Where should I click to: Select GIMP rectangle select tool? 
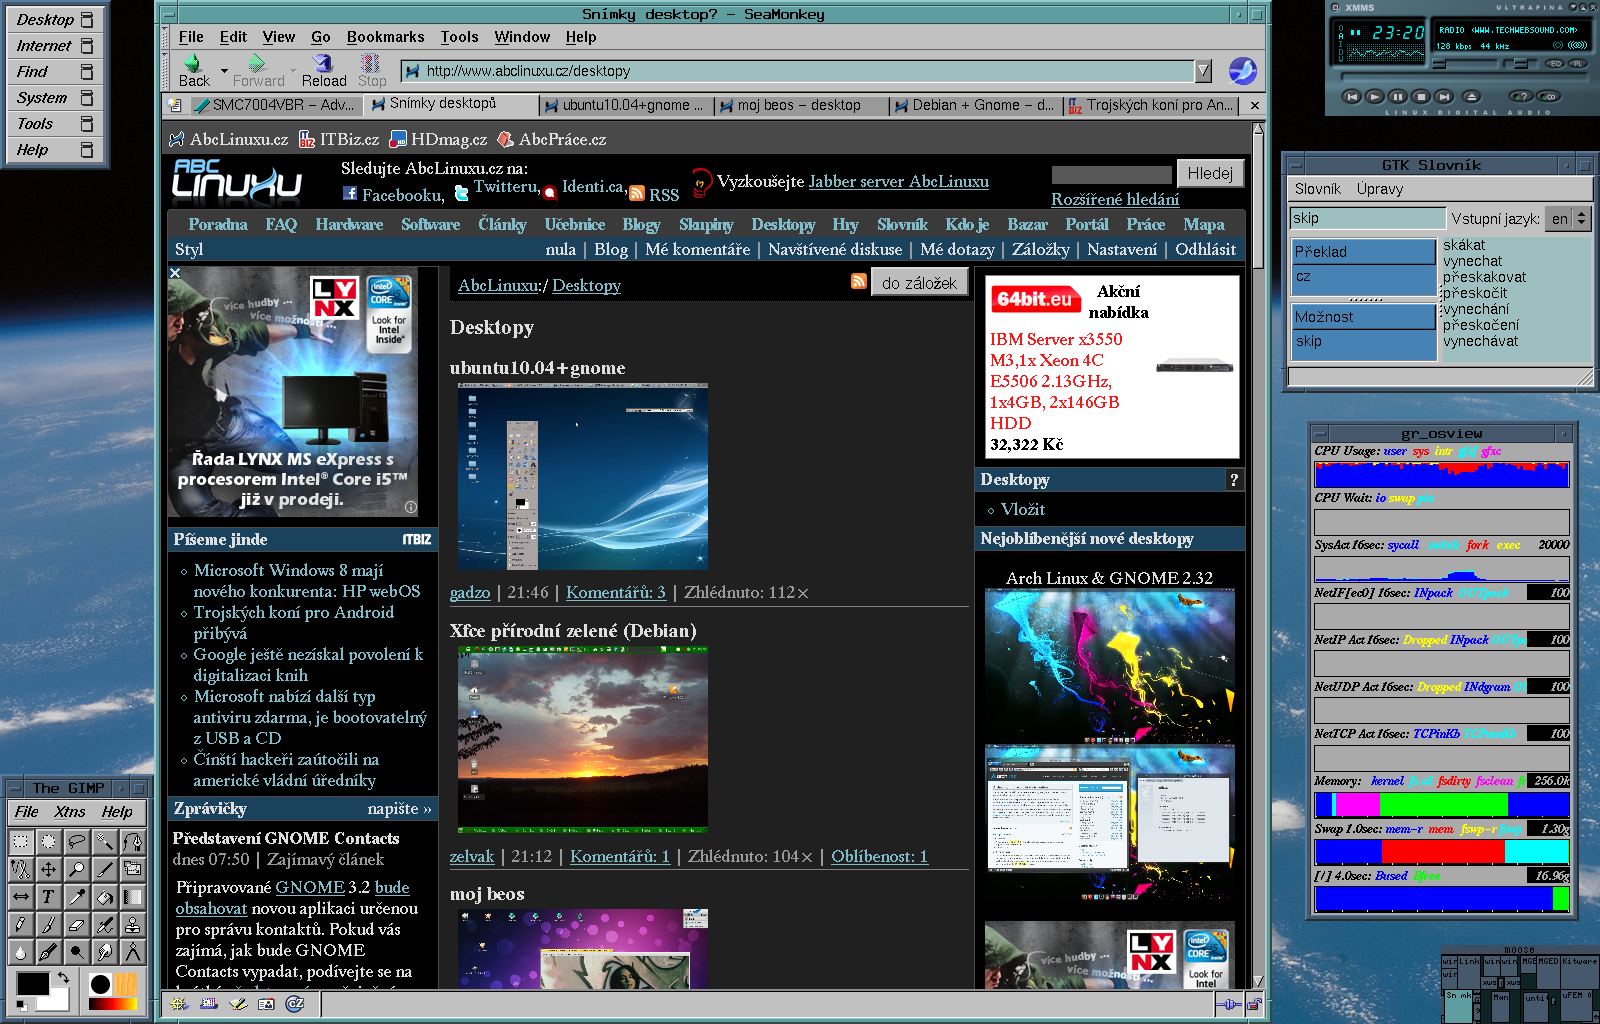21,842
